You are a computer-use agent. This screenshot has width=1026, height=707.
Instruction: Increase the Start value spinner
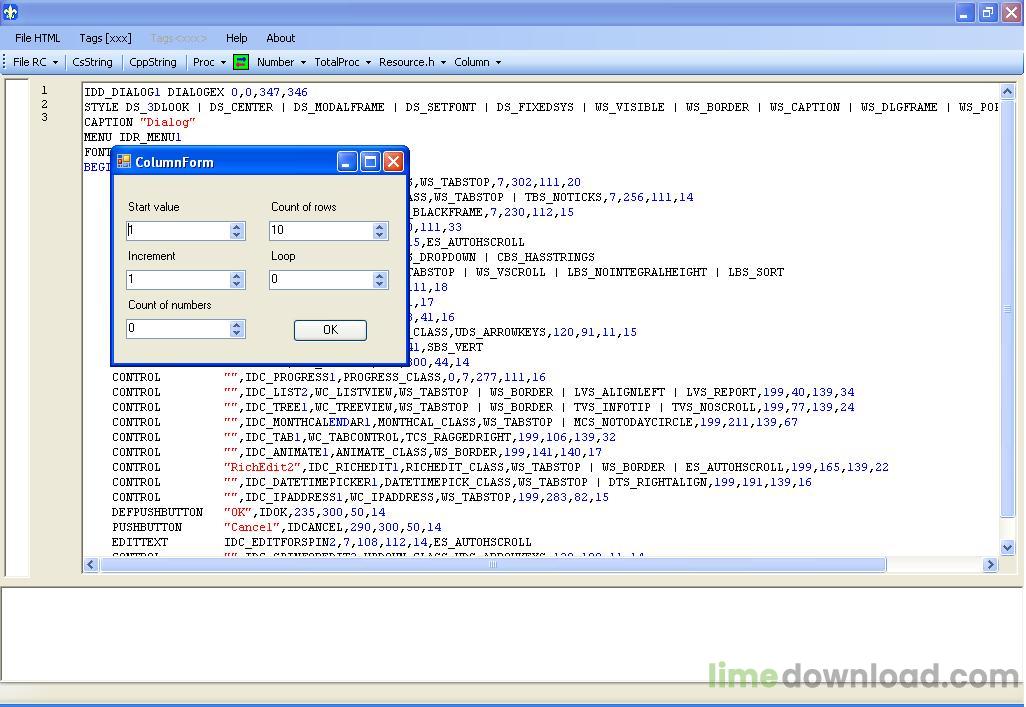[x=237, y=226]
